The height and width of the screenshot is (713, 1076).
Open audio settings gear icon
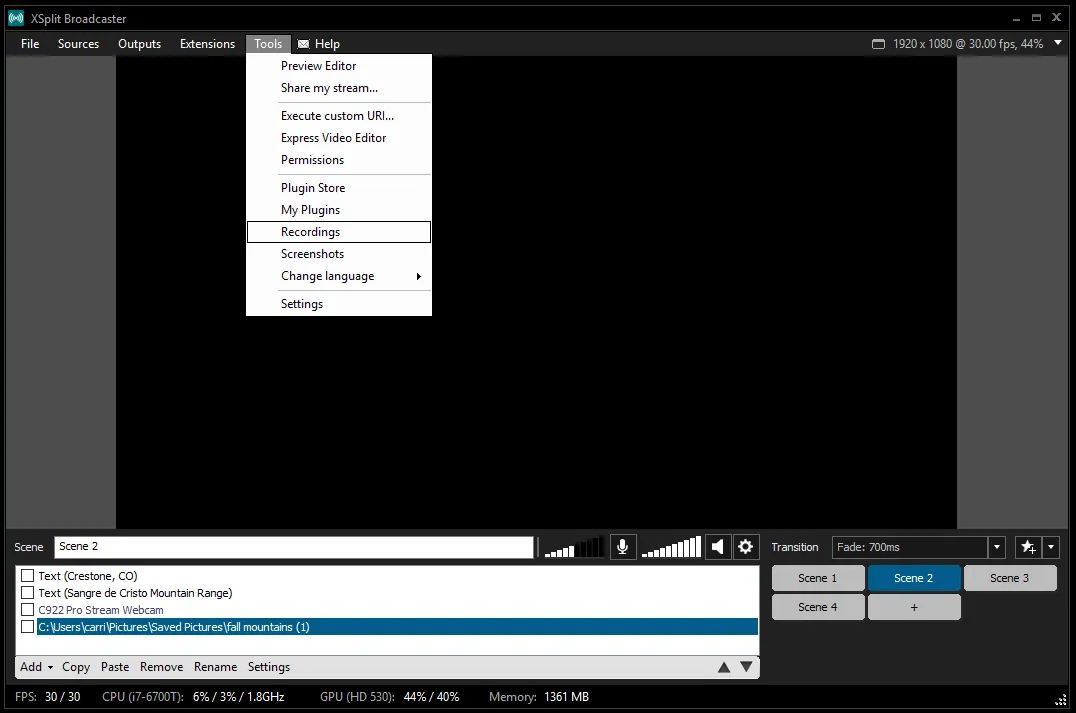coord(745,547)
